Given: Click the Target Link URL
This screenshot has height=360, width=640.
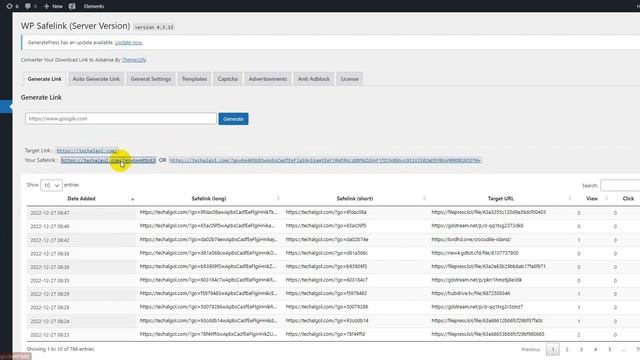Looking at the screenshot, I should pos(87,151).
